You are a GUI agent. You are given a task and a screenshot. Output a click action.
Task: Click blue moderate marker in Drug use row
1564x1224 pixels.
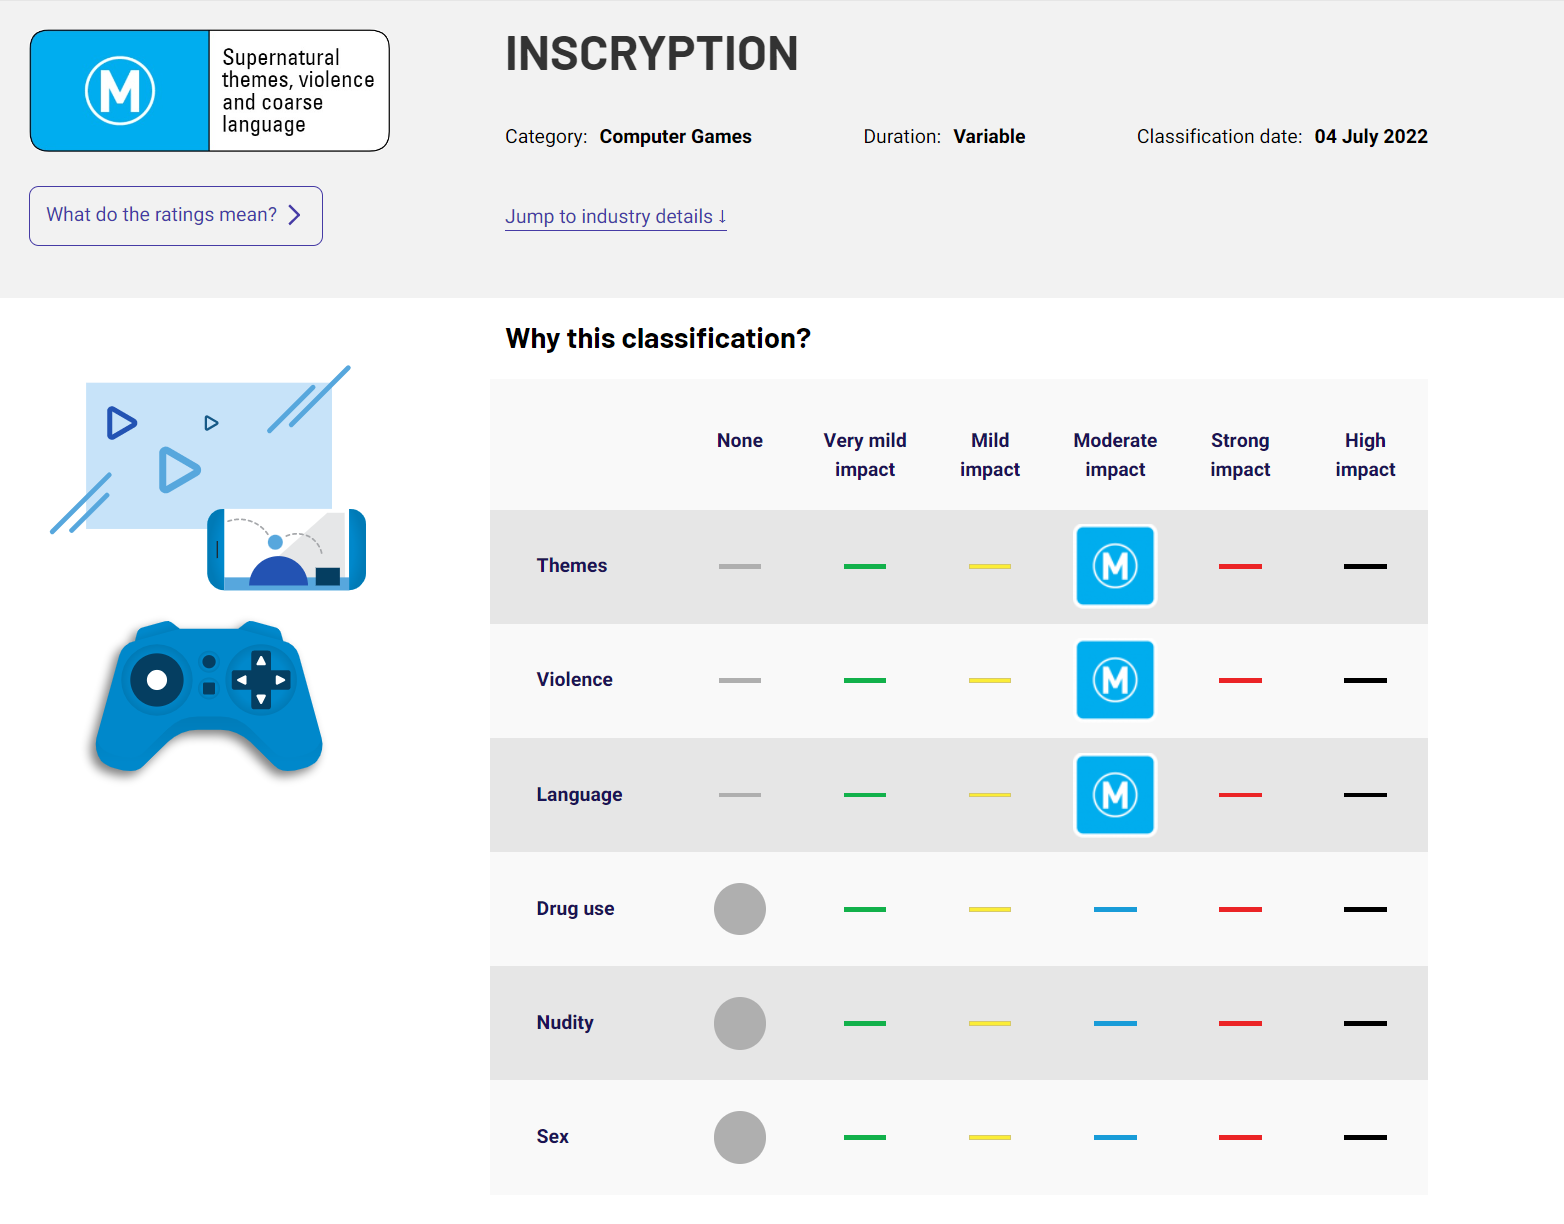tap(1115, 910)
